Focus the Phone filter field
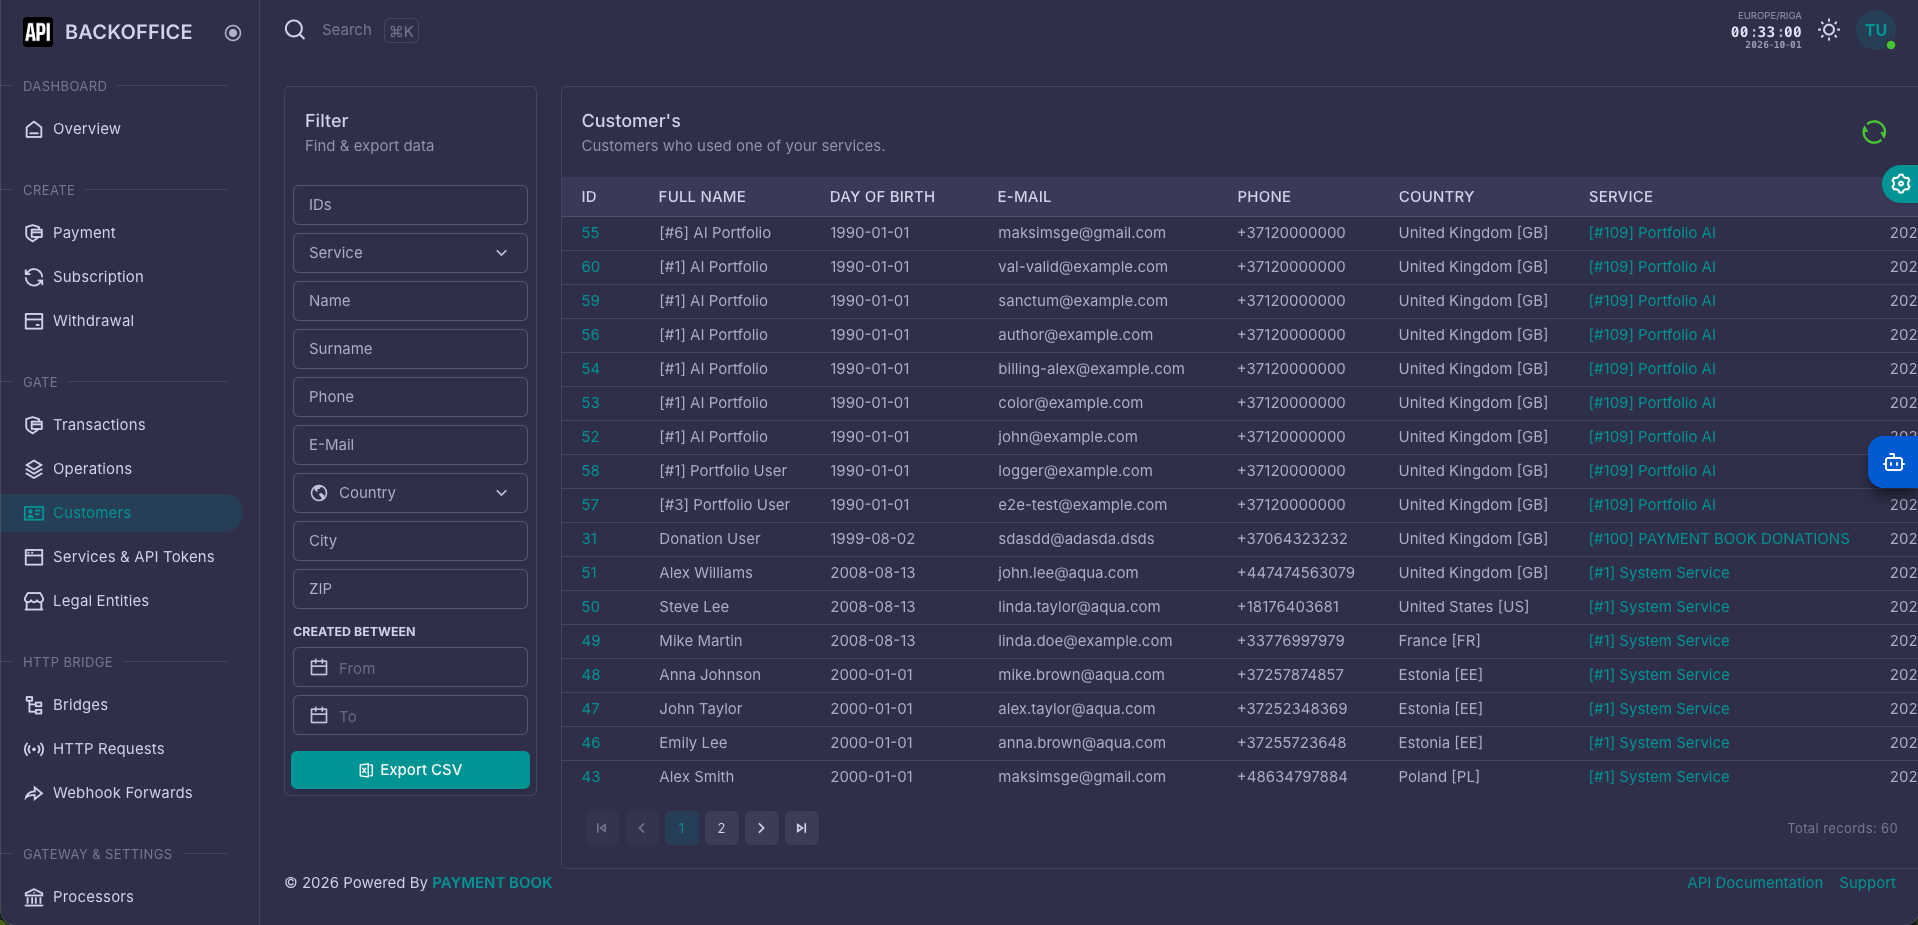 click(410, 397)
